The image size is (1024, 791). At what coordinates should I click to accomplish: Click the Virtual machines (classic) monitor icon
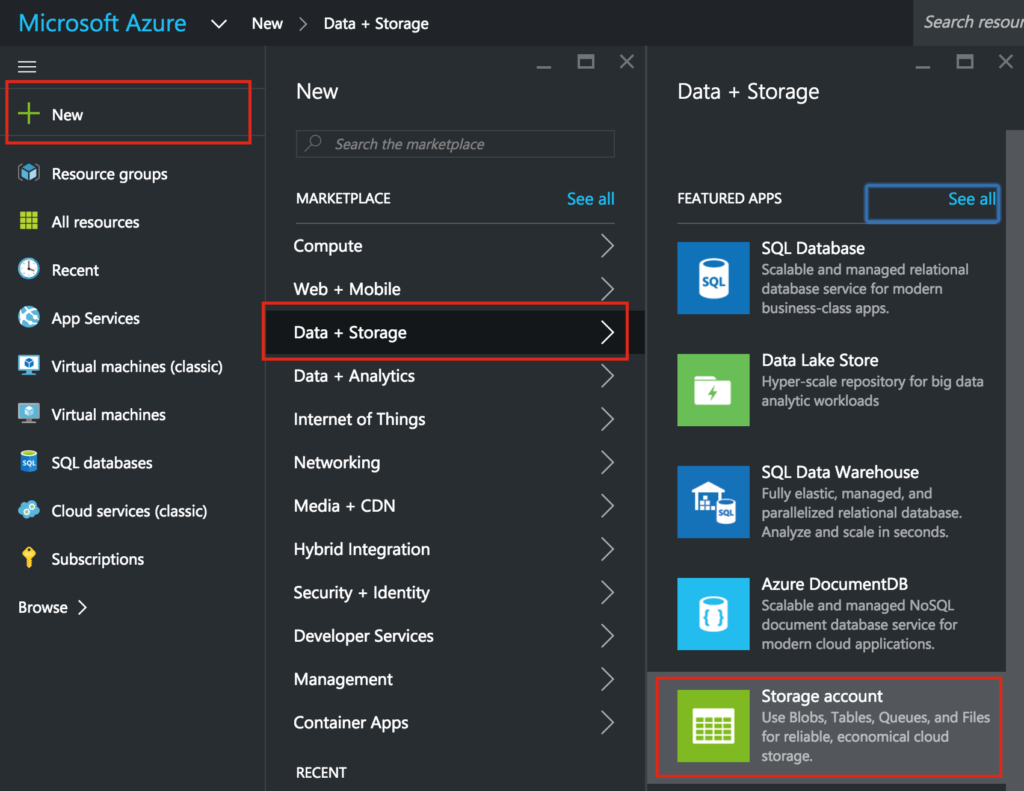coord(29,365)
